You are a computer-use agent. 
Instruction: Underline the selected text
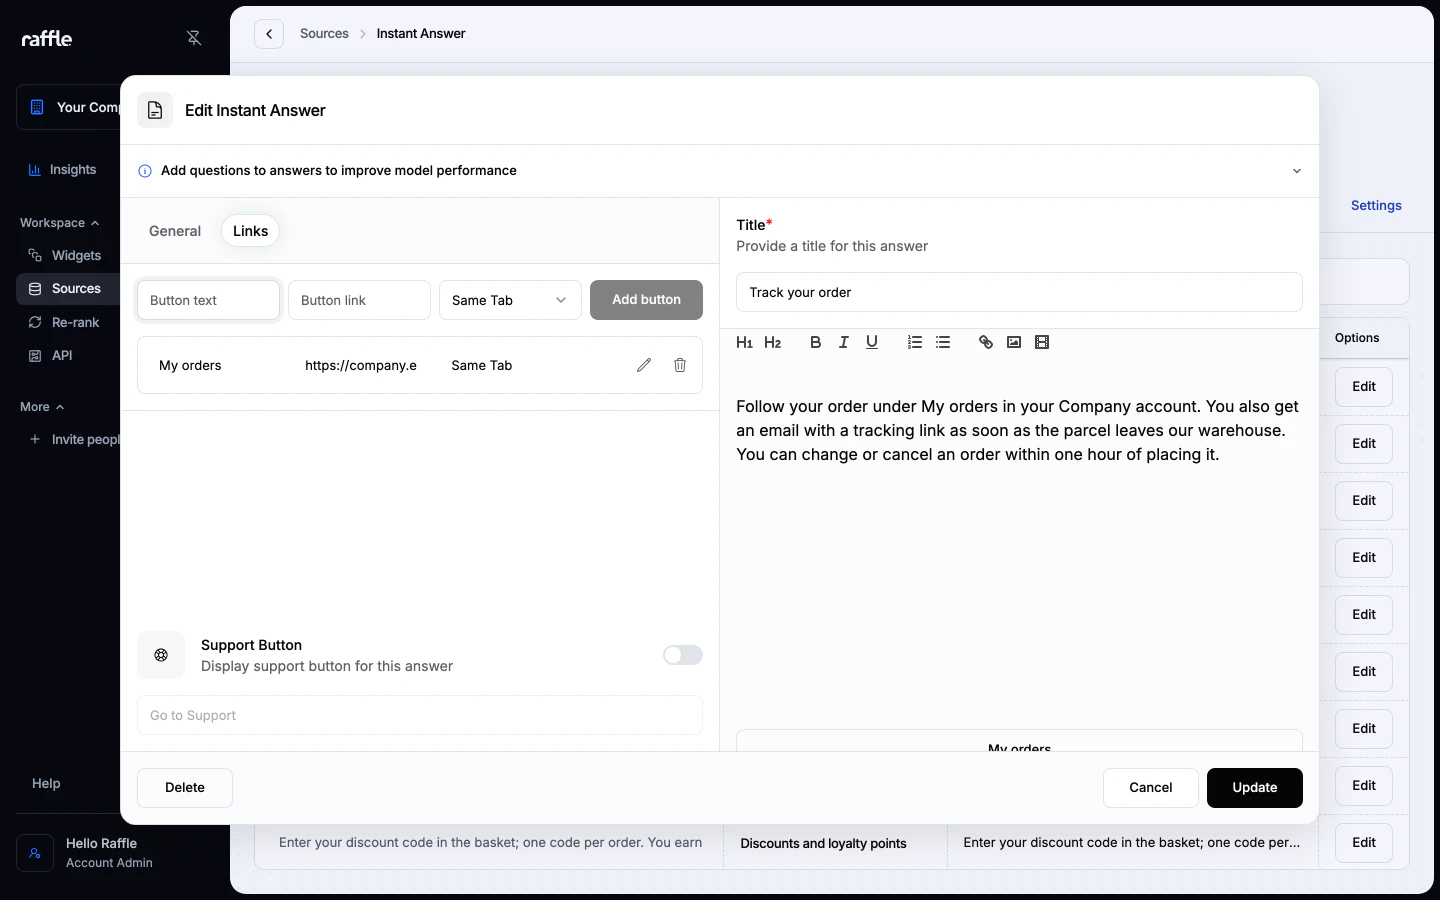coord(871,342)
